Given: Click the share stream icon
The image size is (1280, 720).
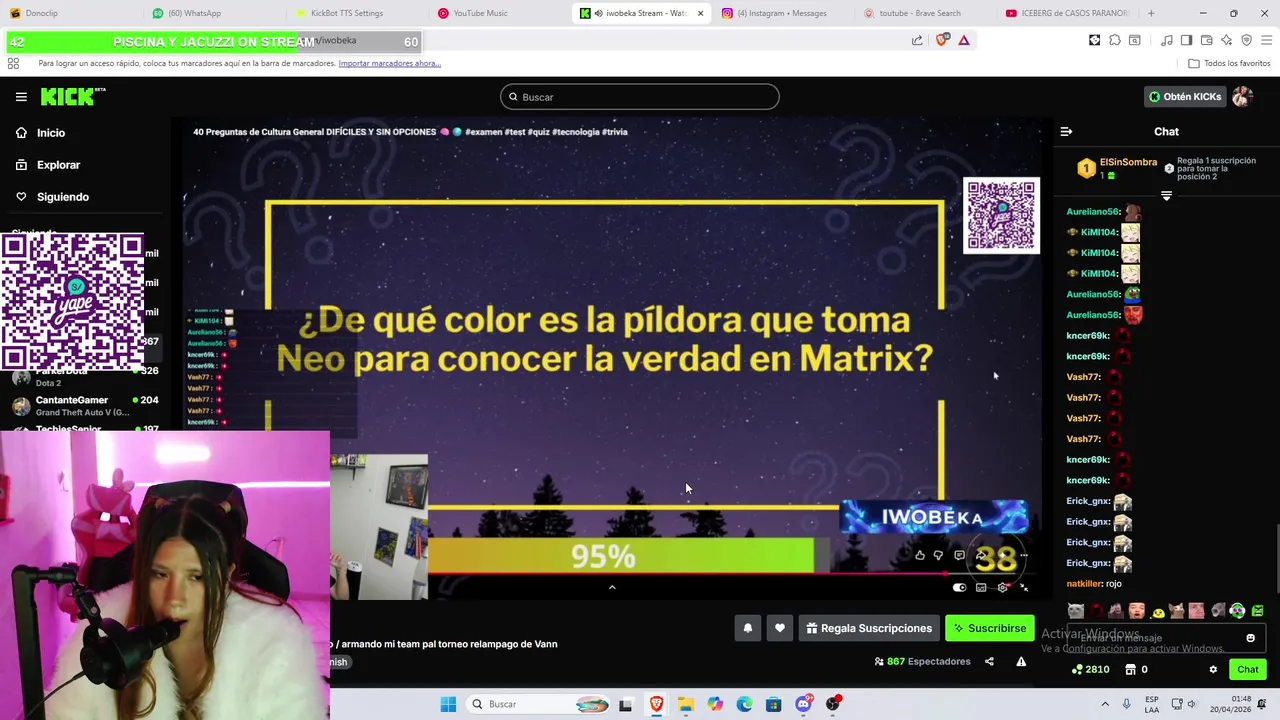Looking at the screenshot, I should [989, 661].
